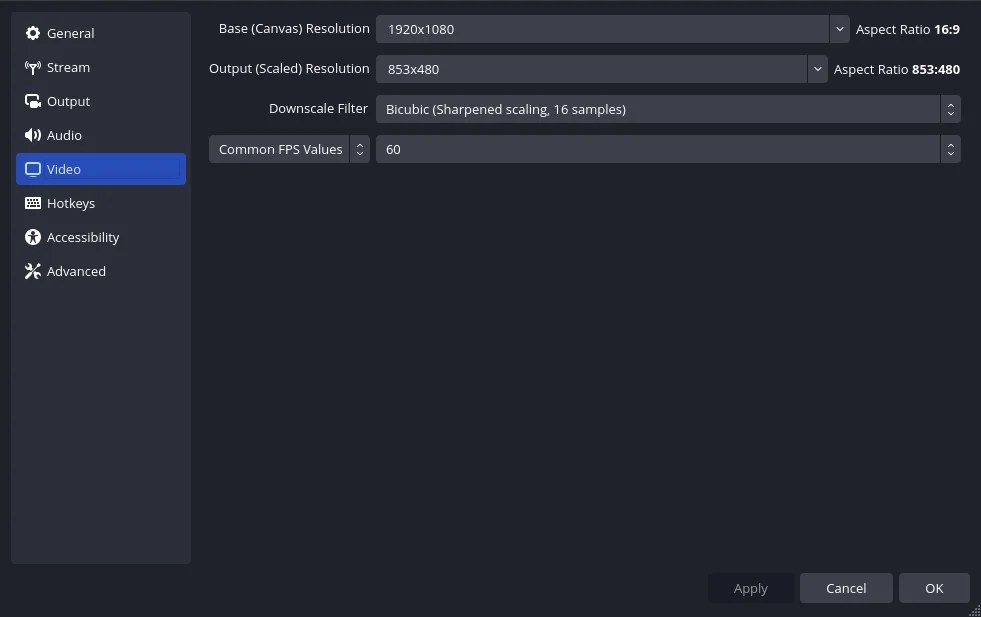Click the Common FPS Values stepper control

pyautogui.click(x=359, y=149)
